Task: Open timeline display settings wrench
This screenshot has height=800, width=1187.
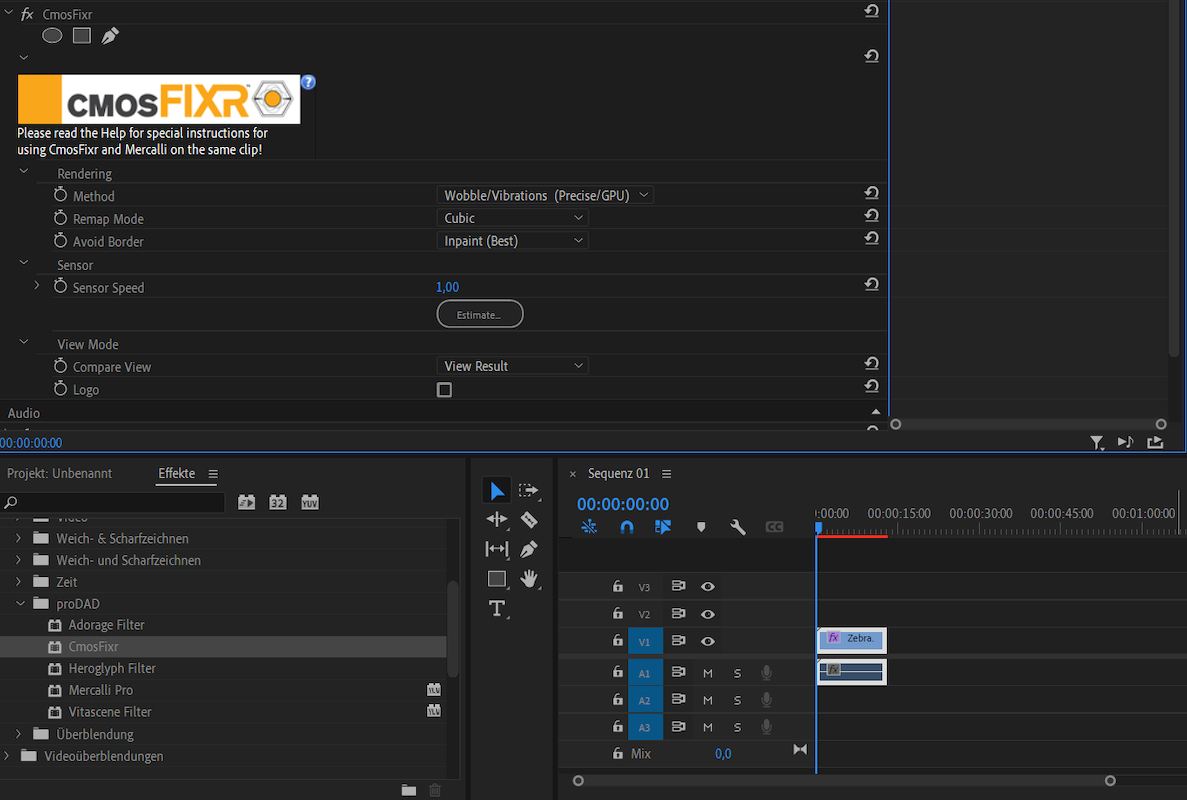Action: [x=737, y=527]
